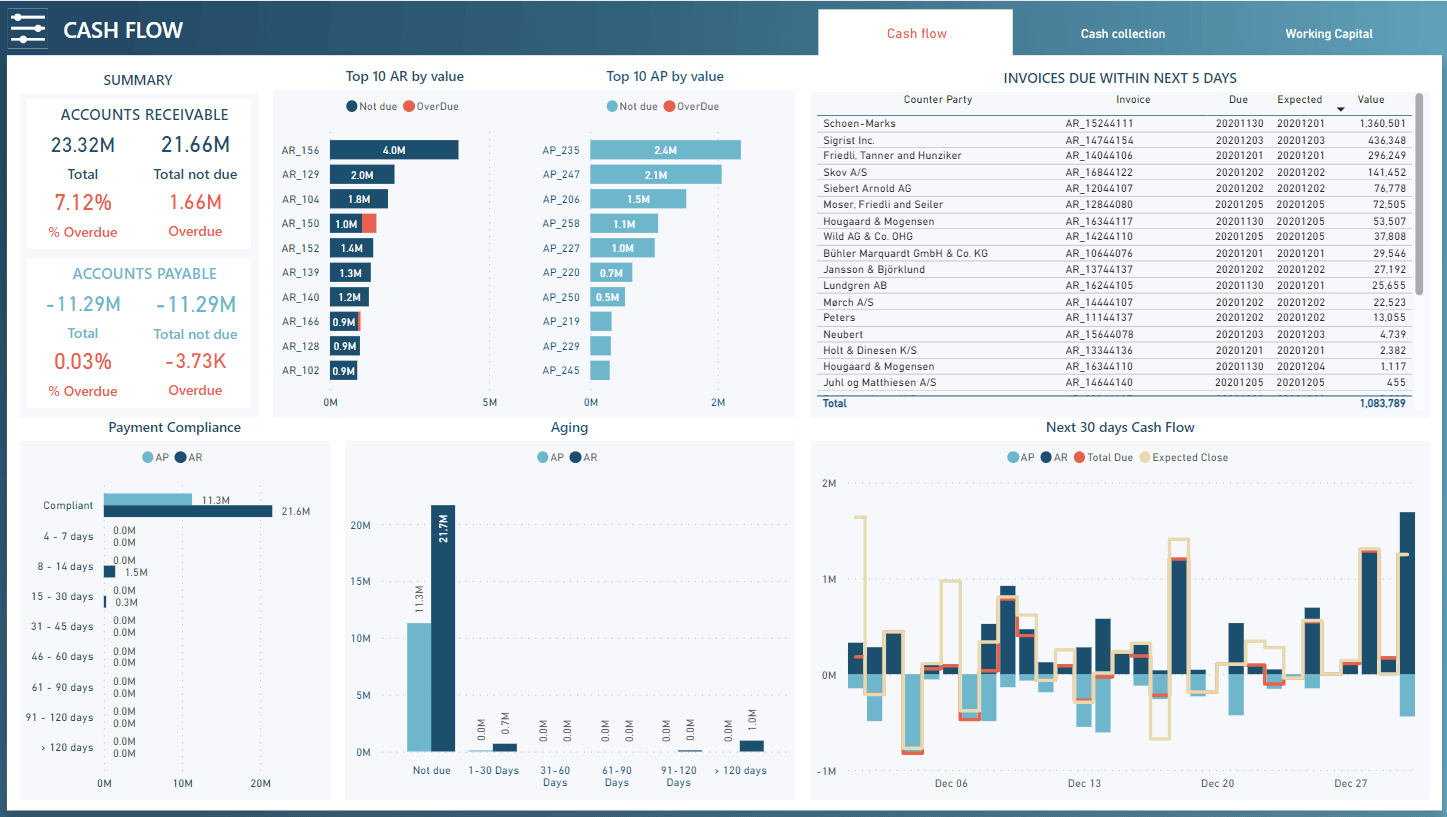The width and height of the screenshot is (1447, 817).
Task: Toggle the Not due legend entry in Top 10 AR
Action: point(373,106)
